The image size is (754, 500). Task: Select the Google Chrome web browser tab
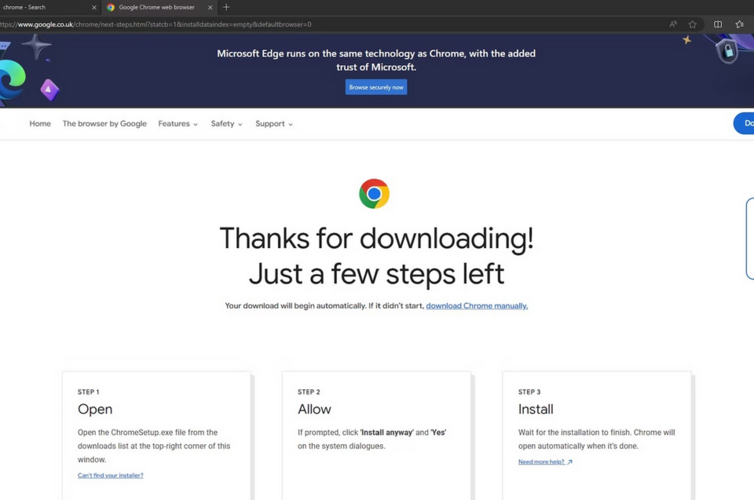coord(159,7)
